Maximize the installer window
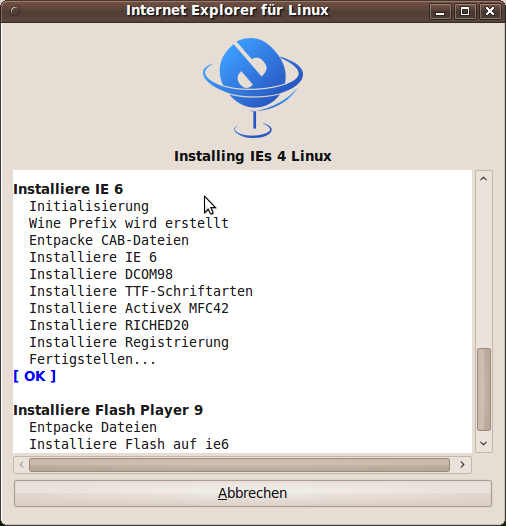 click(465, 11)
